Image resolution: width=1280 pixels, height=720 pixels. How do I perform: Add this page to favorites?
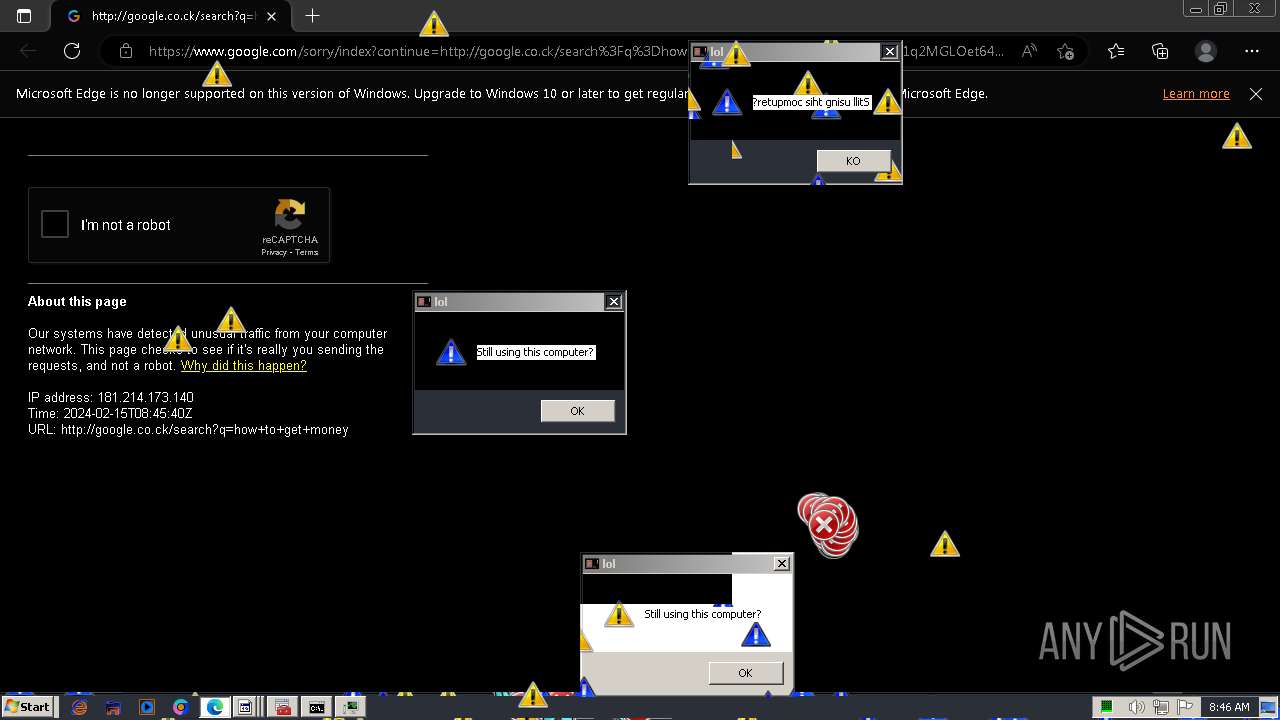pos(1065,51)
